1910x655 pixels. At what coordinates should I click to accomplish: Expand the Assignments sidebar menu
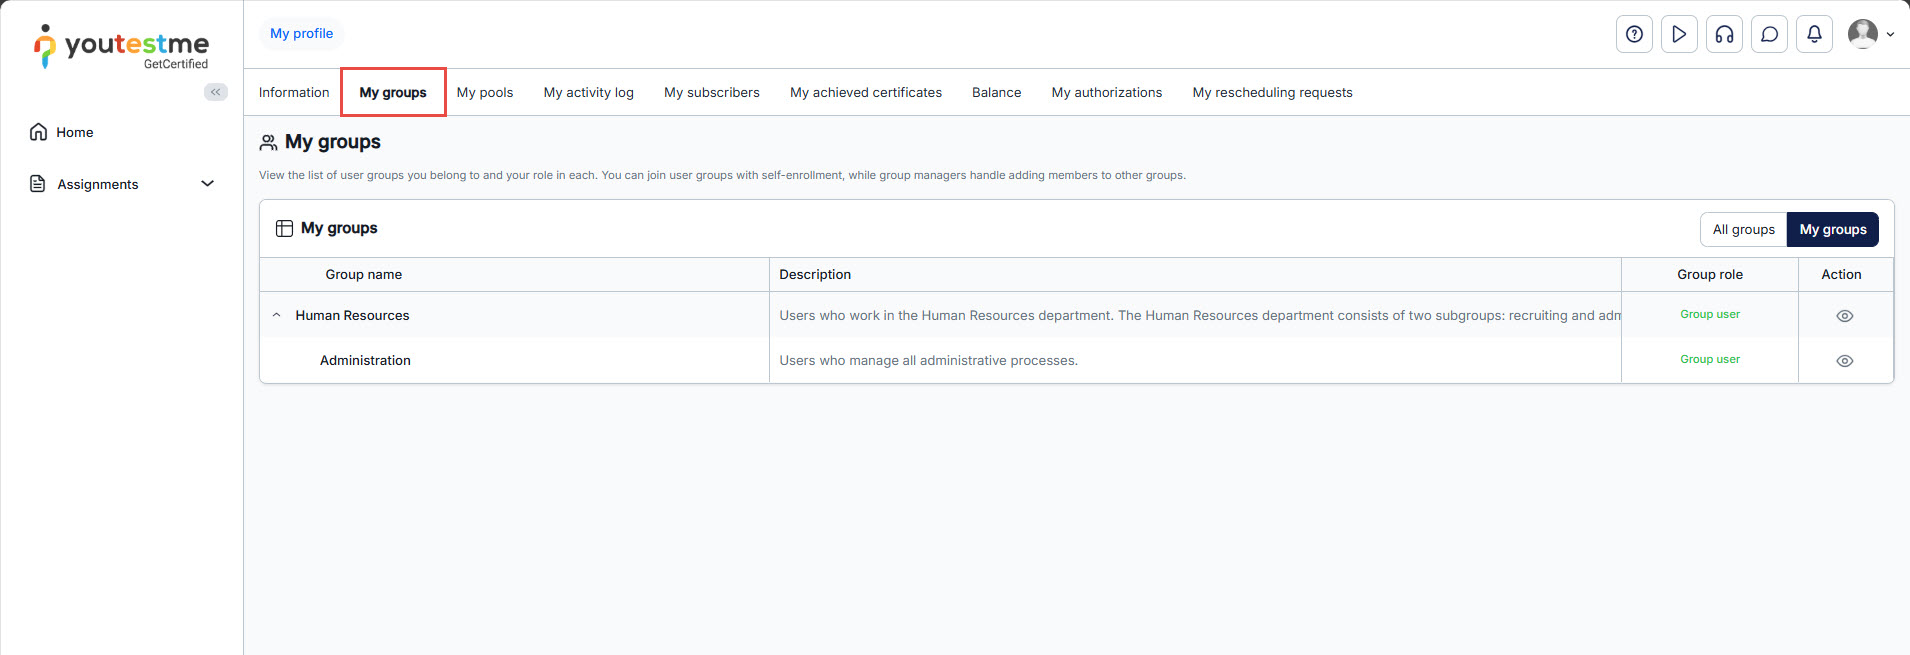(x=207, y=184)
